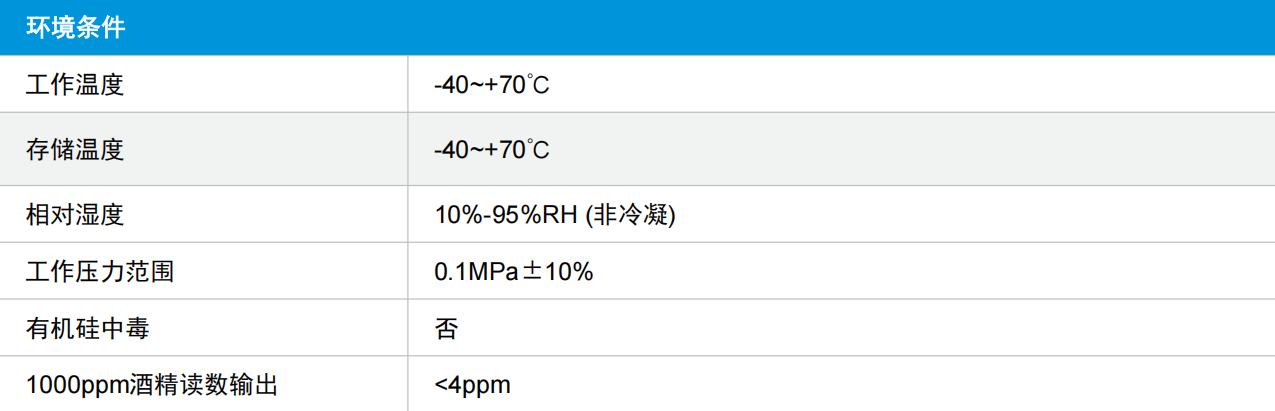Select the 相对湿度 row label
This screenshot has height=411, width=1275.
[76, 214]
